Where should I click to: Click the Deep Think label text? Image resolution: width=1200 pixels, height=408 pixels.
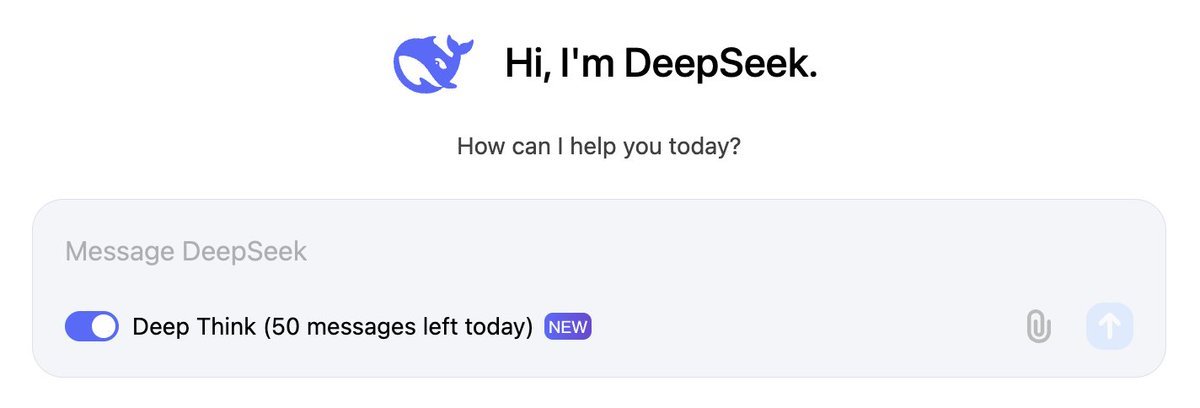(194, 327)
